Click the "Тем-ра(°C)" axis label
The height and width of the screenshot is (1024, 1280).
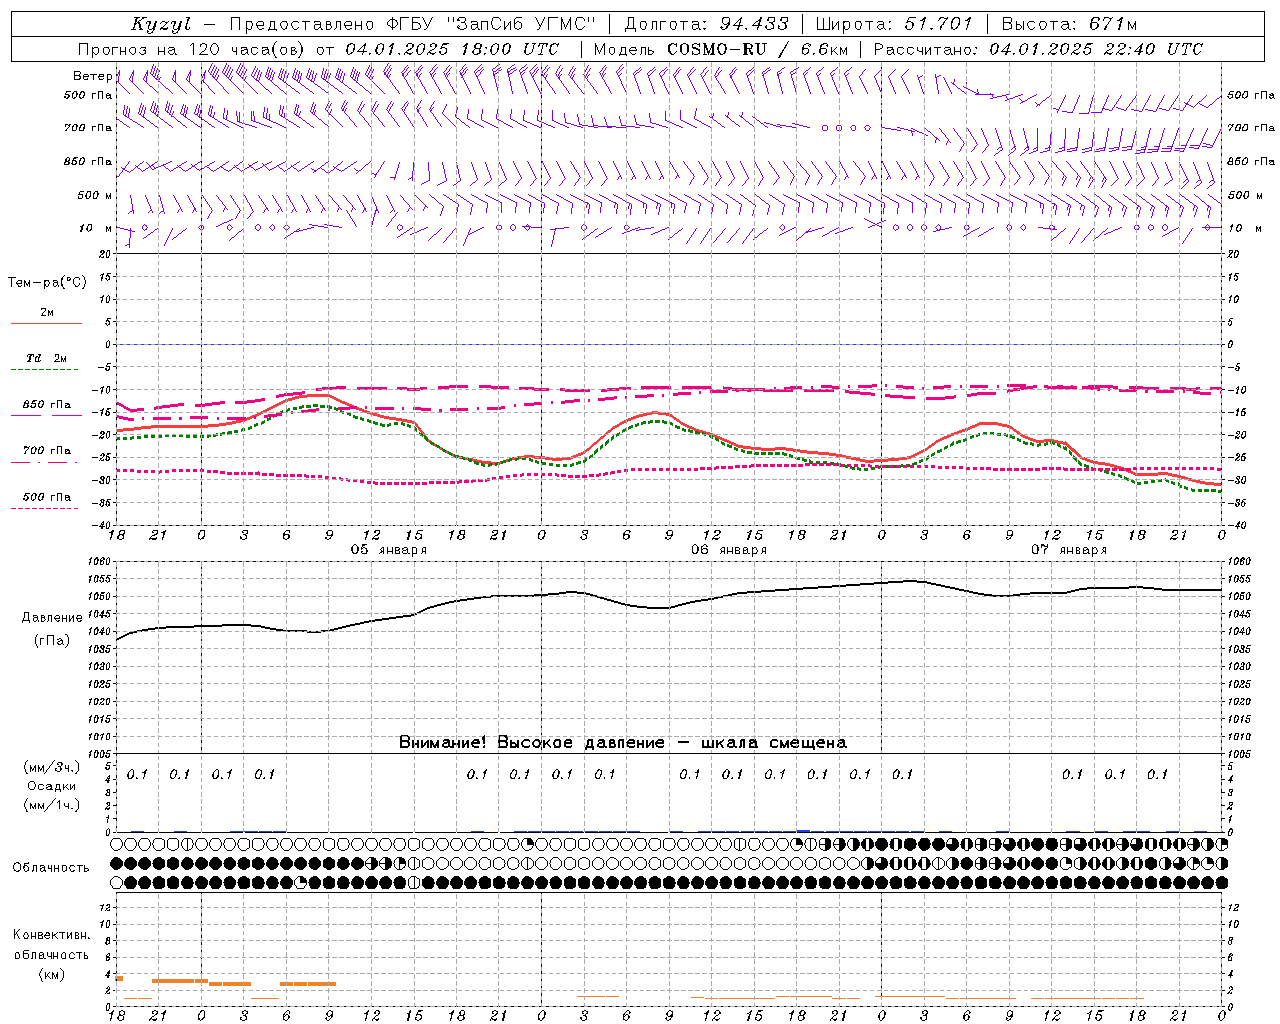point(47,283)
